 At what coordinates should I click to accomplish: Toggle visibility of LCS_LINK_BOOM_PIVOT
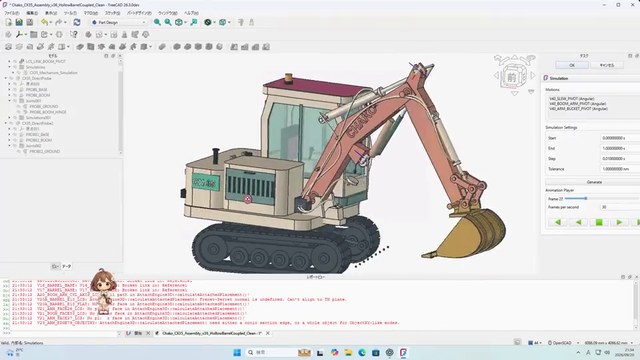pos(15,61)
